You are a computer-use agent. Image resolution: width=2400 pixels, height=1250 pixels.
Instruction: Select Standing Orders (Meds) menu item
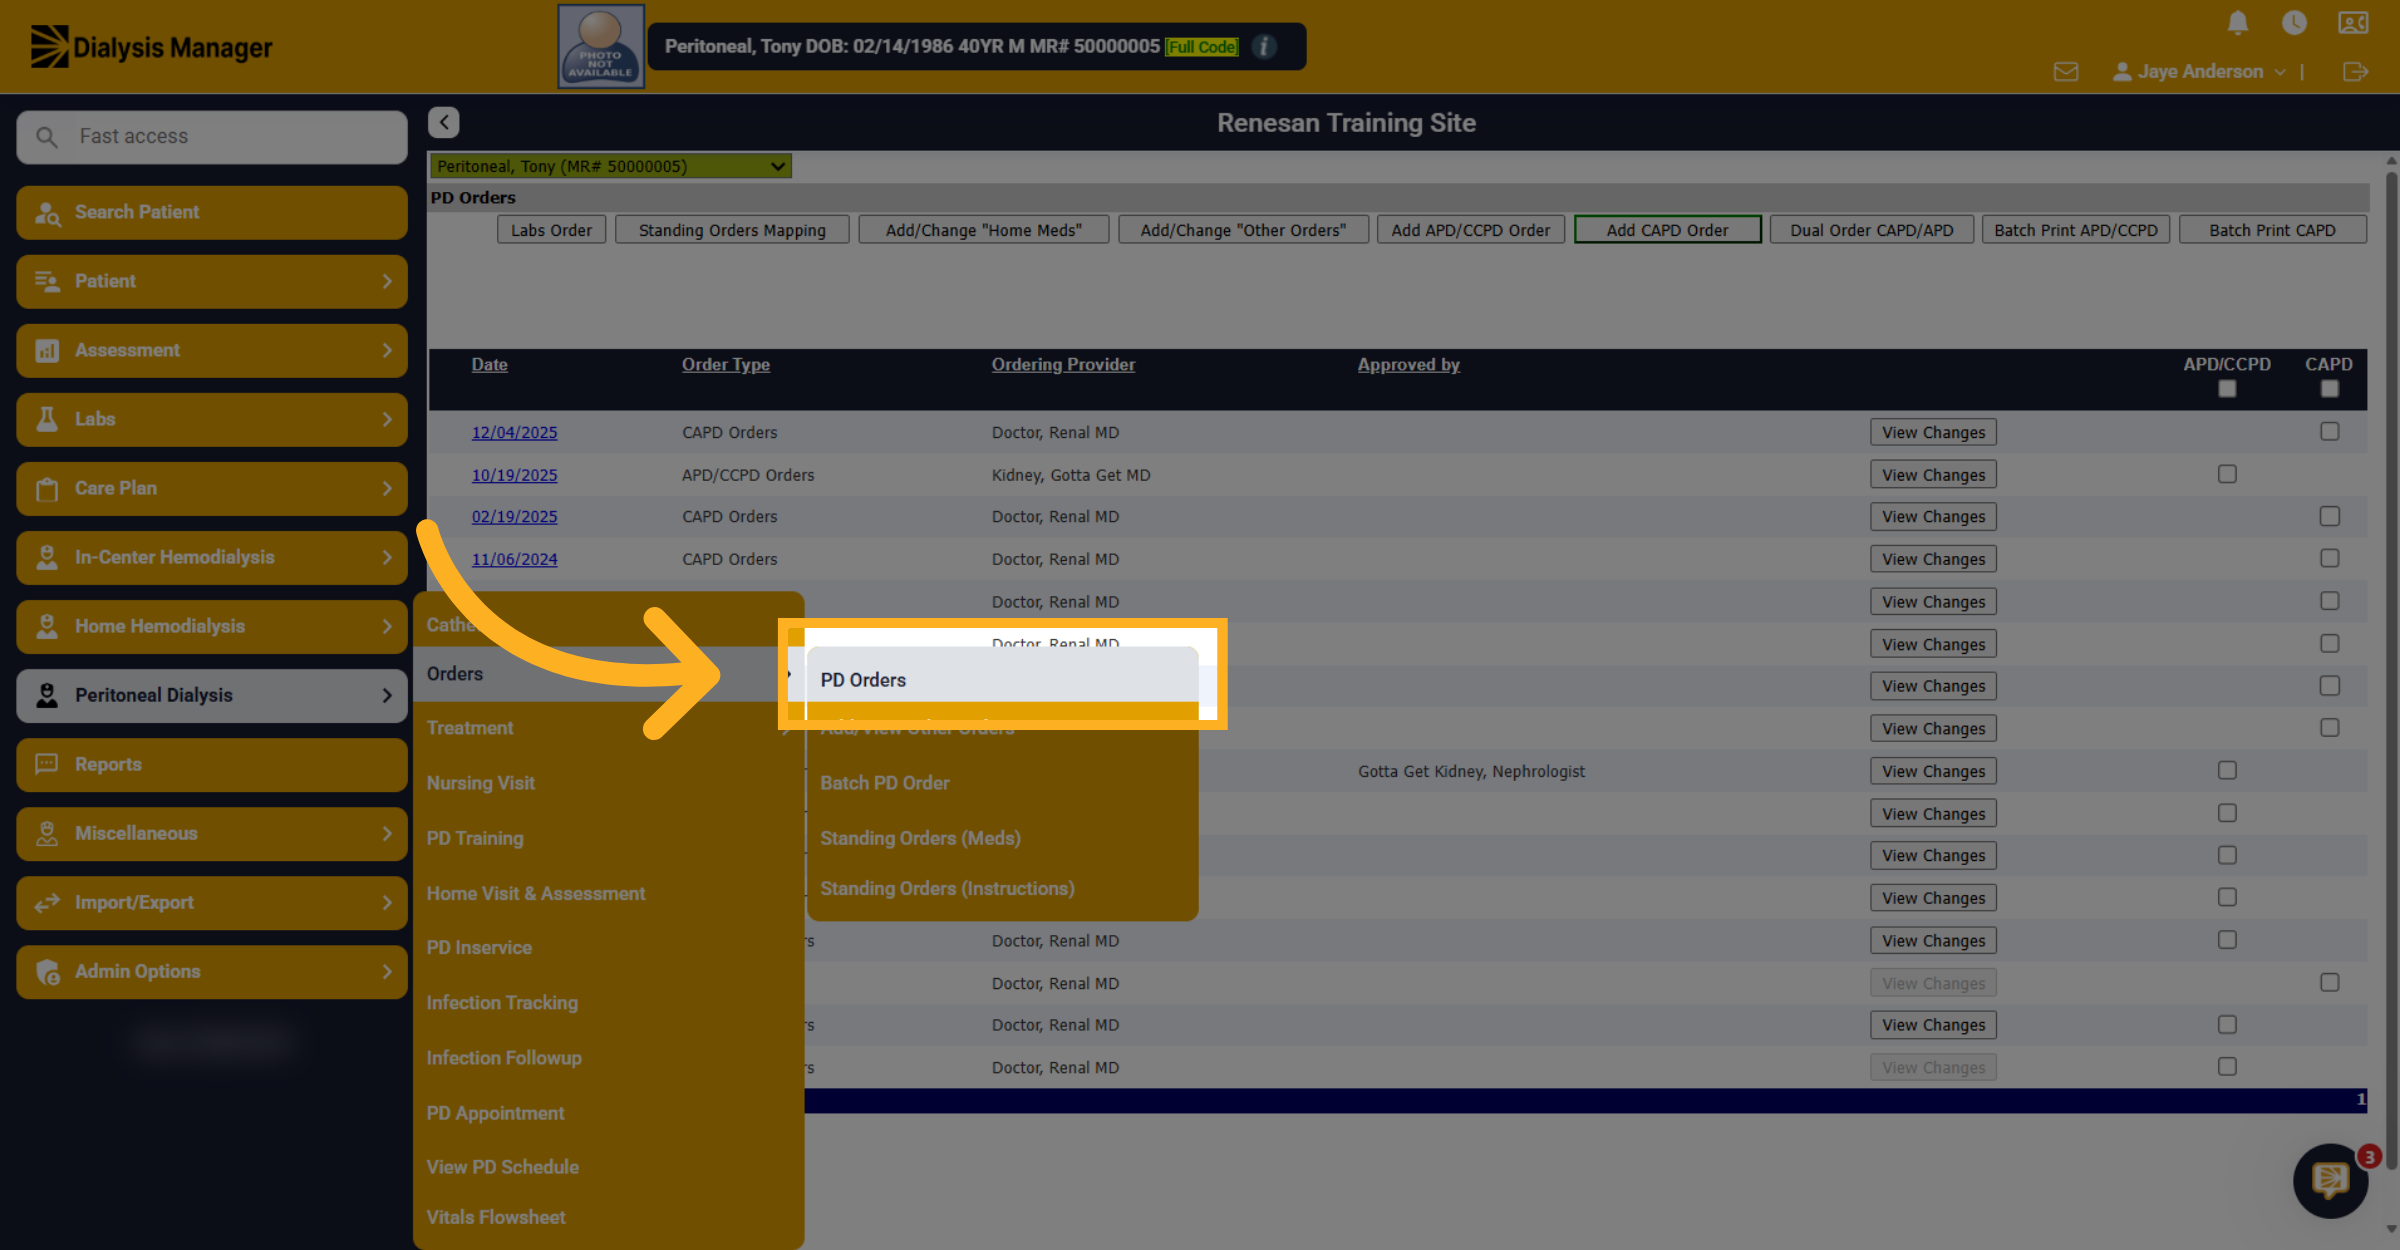pos(1002,838)
